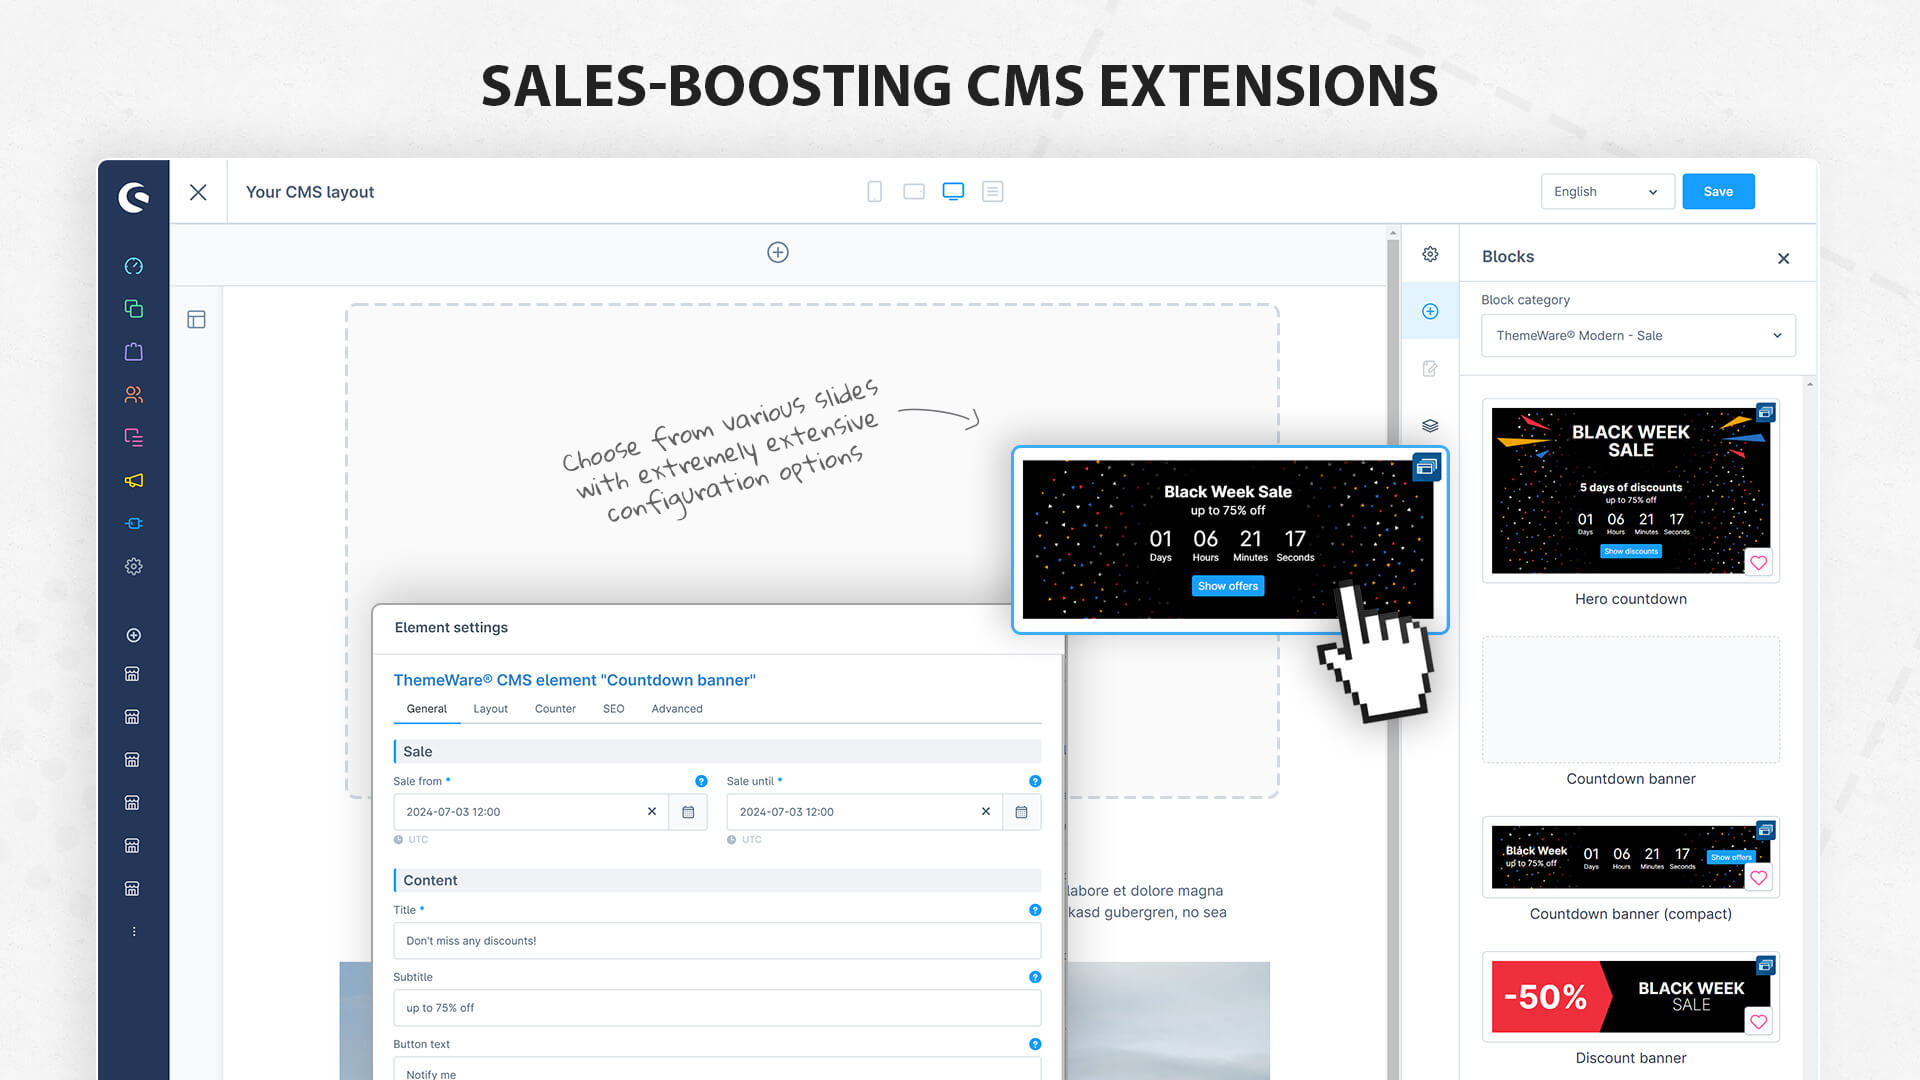This screenshot has height=1080, width=1920.
Task: Open the promotions/megaphone icon in sidebar
Action: click(x=132, y=479)
